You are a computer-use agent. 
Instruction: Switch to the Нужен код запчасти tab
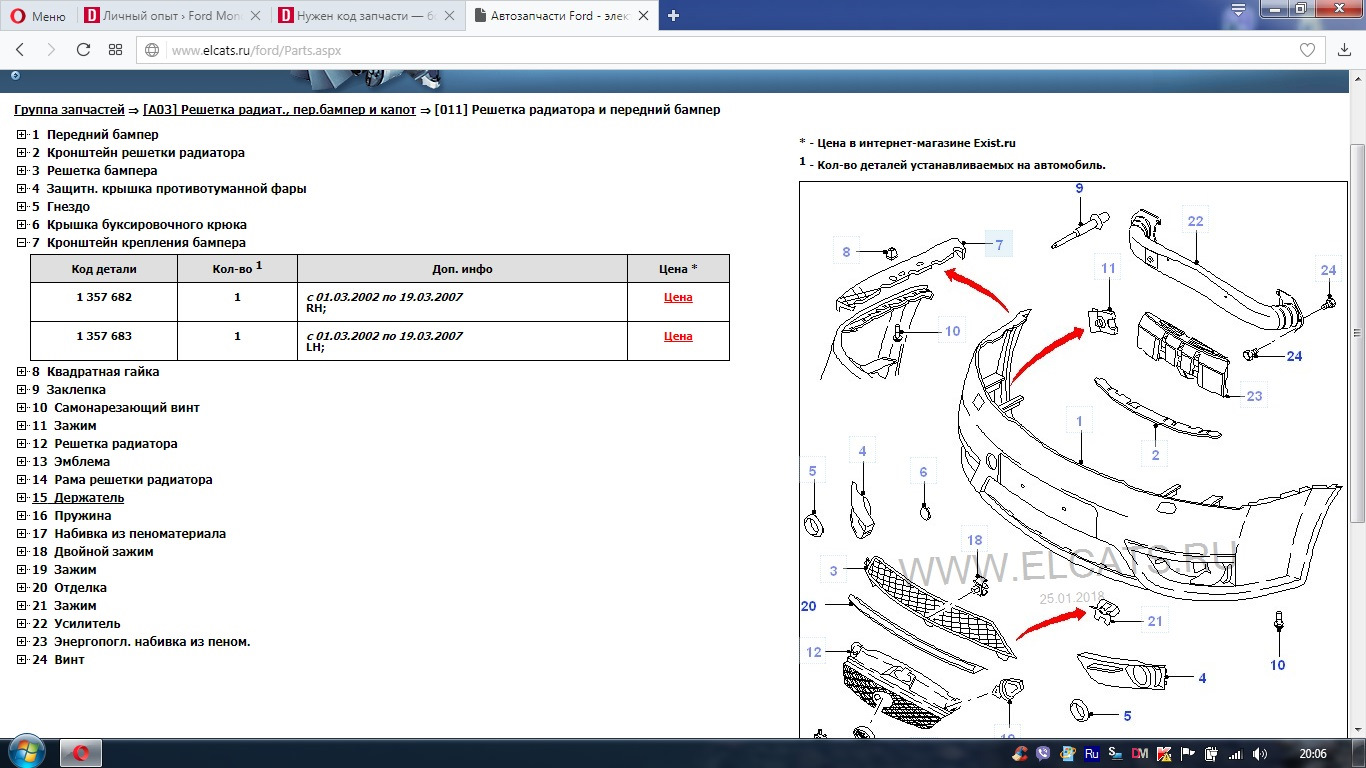click(x=368, y=16)
